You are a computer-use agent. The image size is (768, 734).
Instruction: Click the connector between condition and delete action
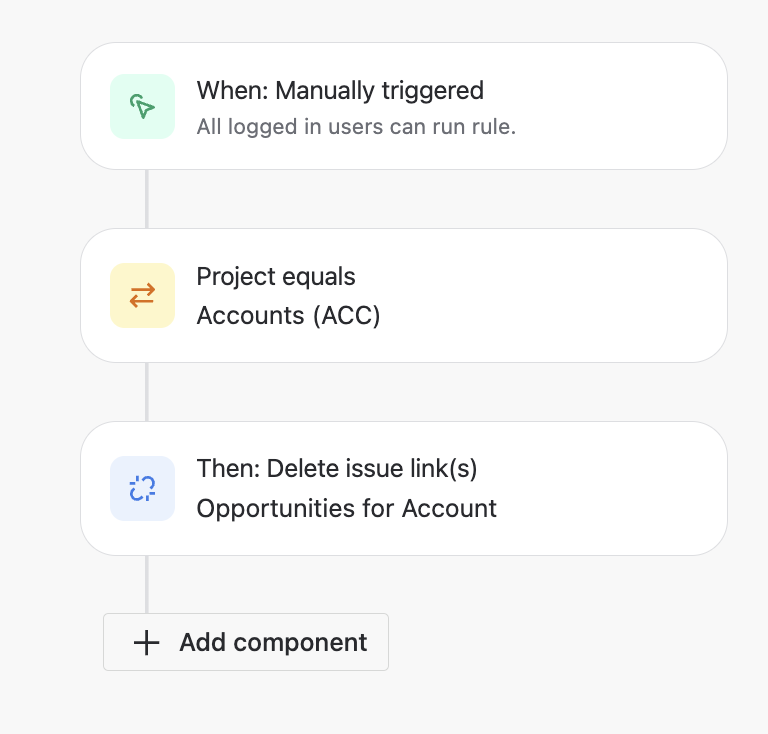coord(146,392)
